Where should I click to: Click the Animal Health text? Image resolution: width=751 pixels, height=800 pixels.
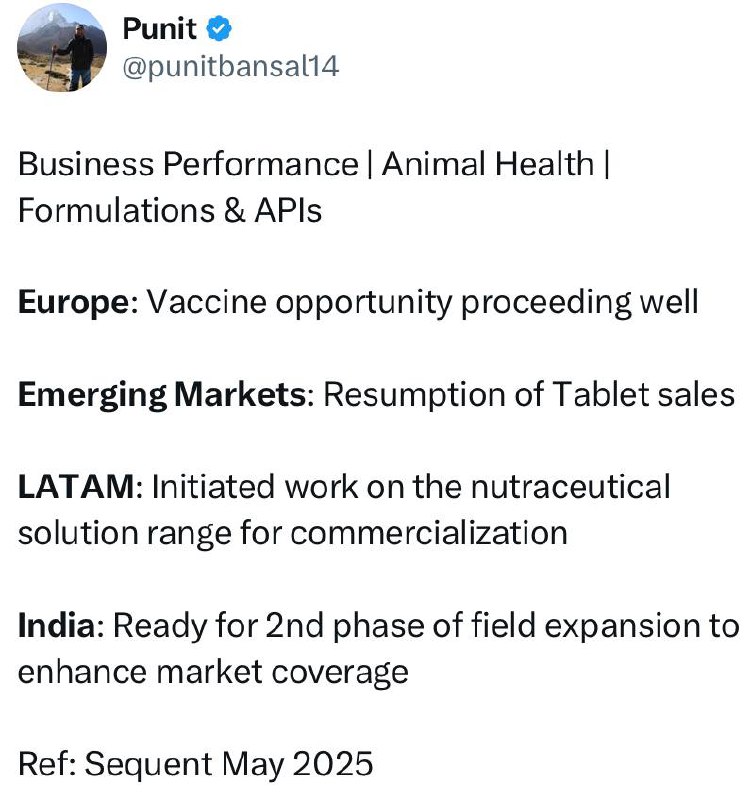tap(488, 164)
